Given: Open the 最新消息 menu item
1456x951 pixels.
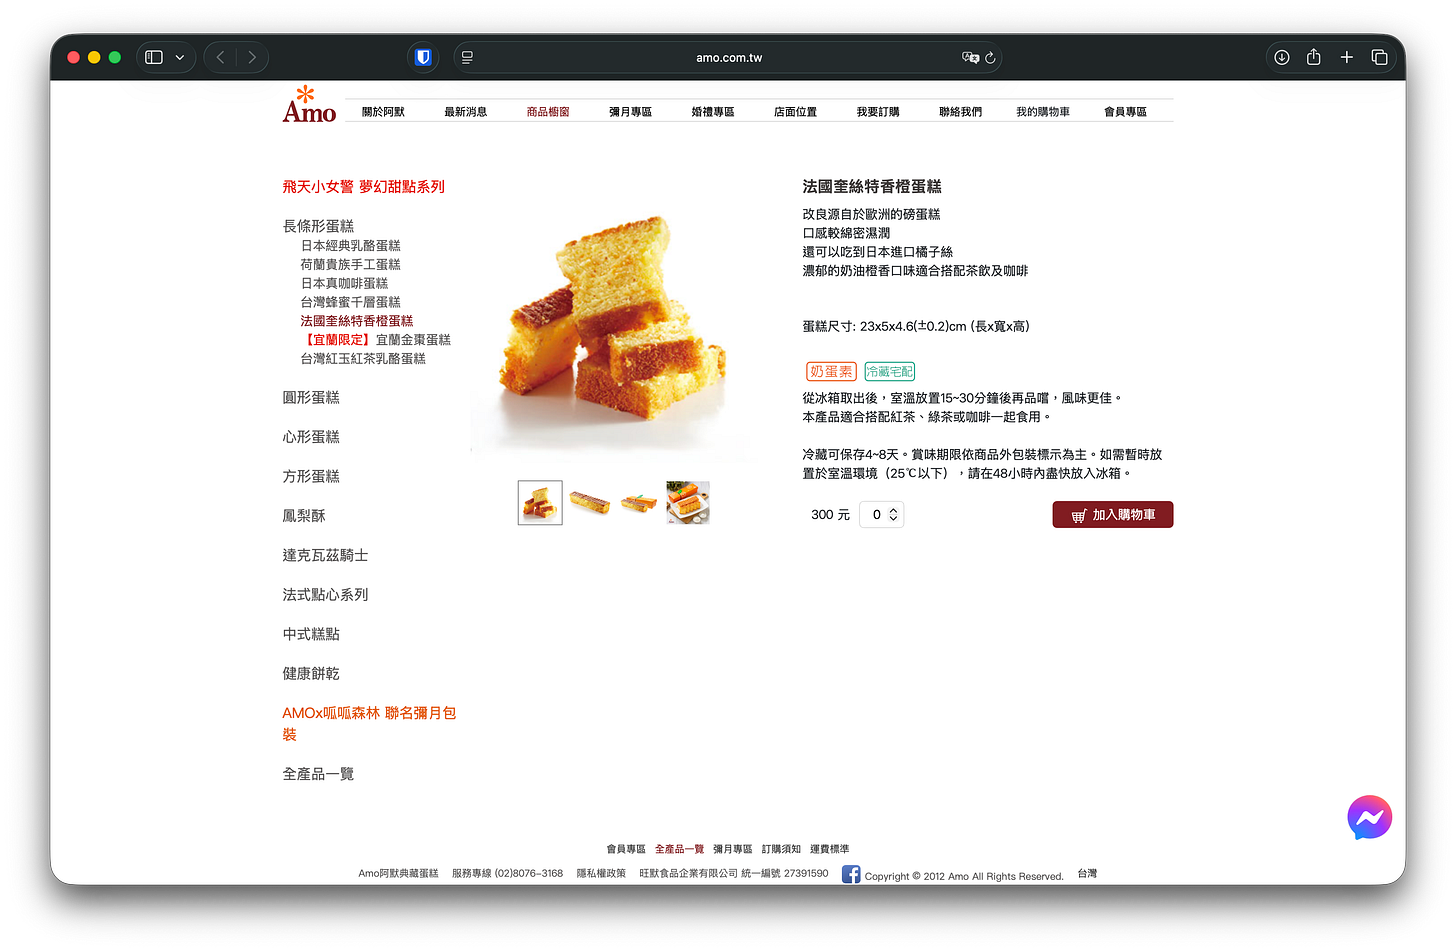Looking at the screenshot, I should coord(466,112).
